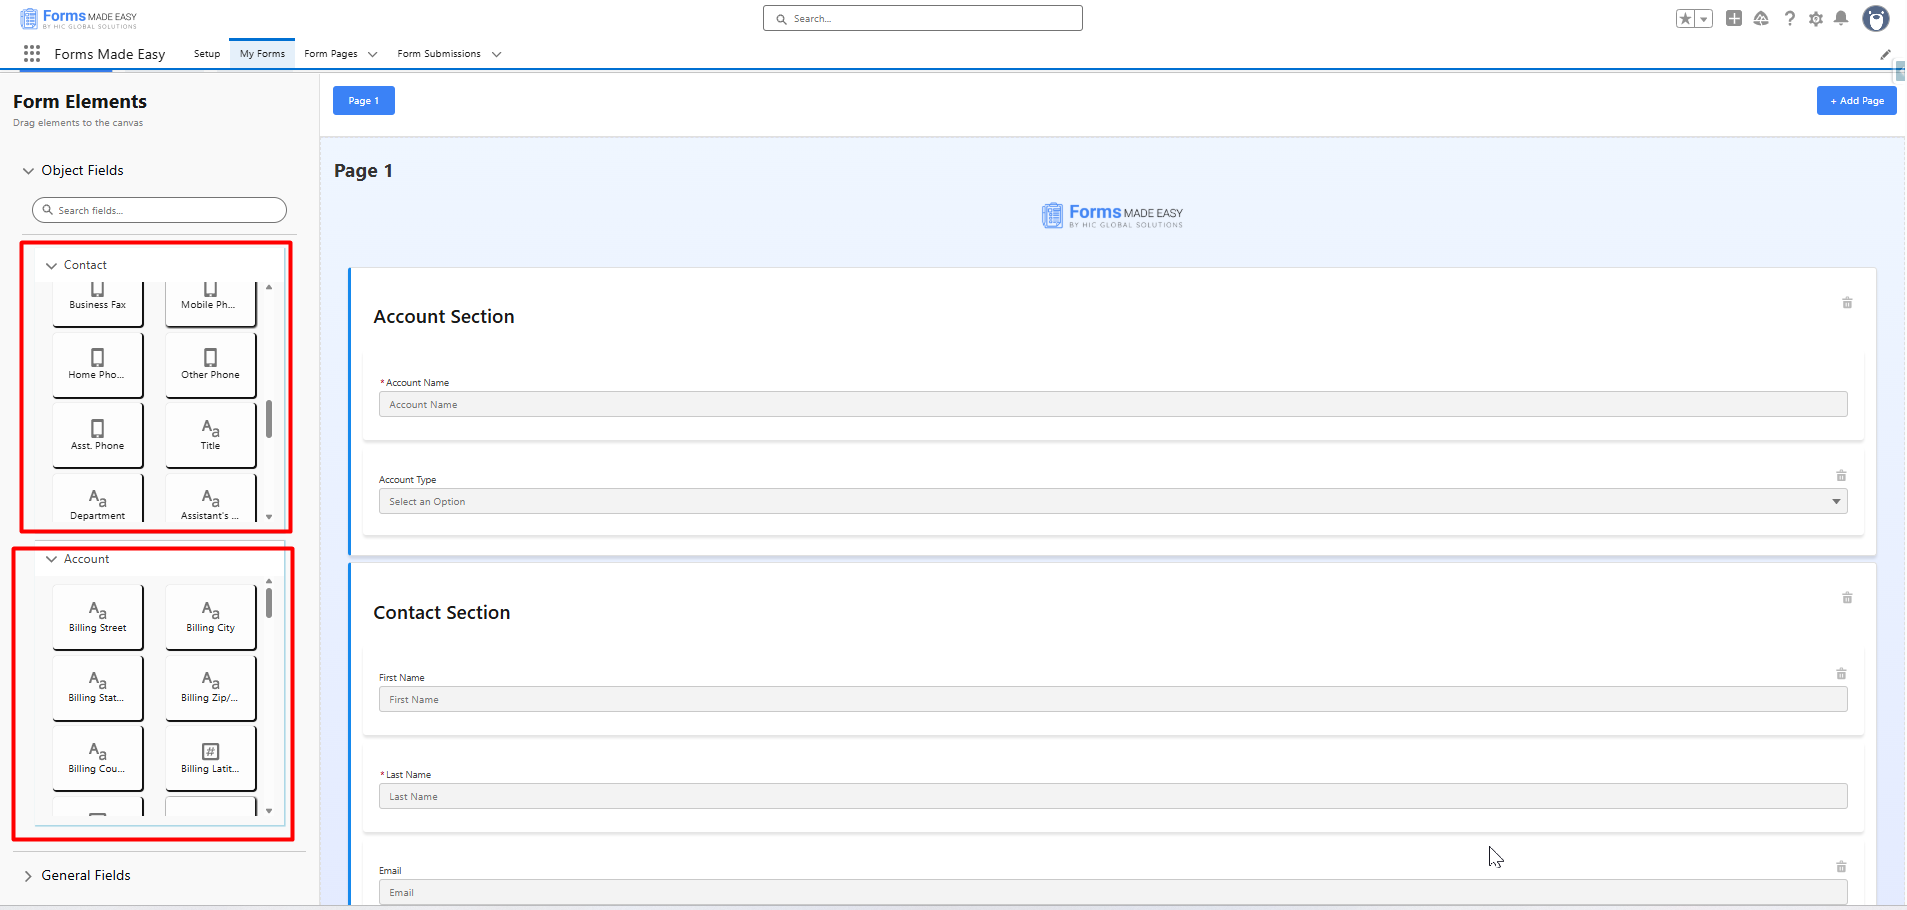Click the Last Name input field
1907x910 pixels.
(x=1113, y=796)
